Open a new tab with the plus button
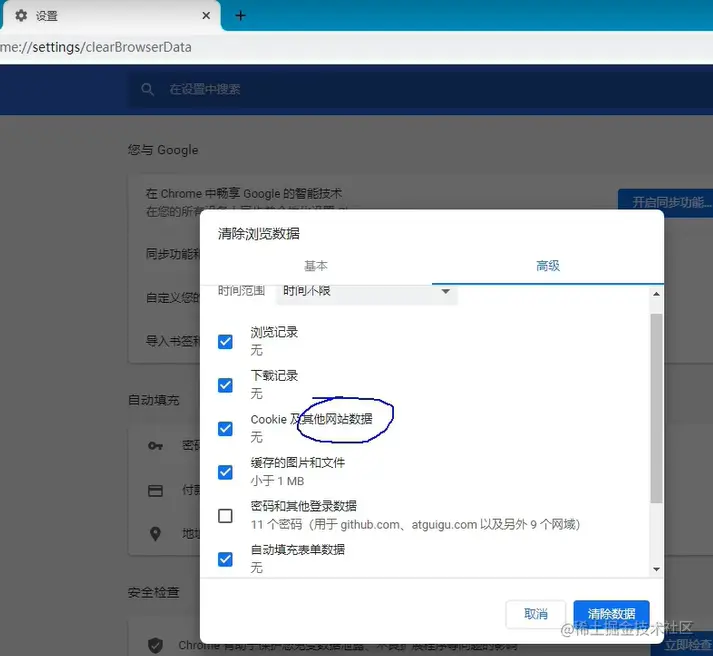This screenshot has width=713, height=656. pos(241,16)
